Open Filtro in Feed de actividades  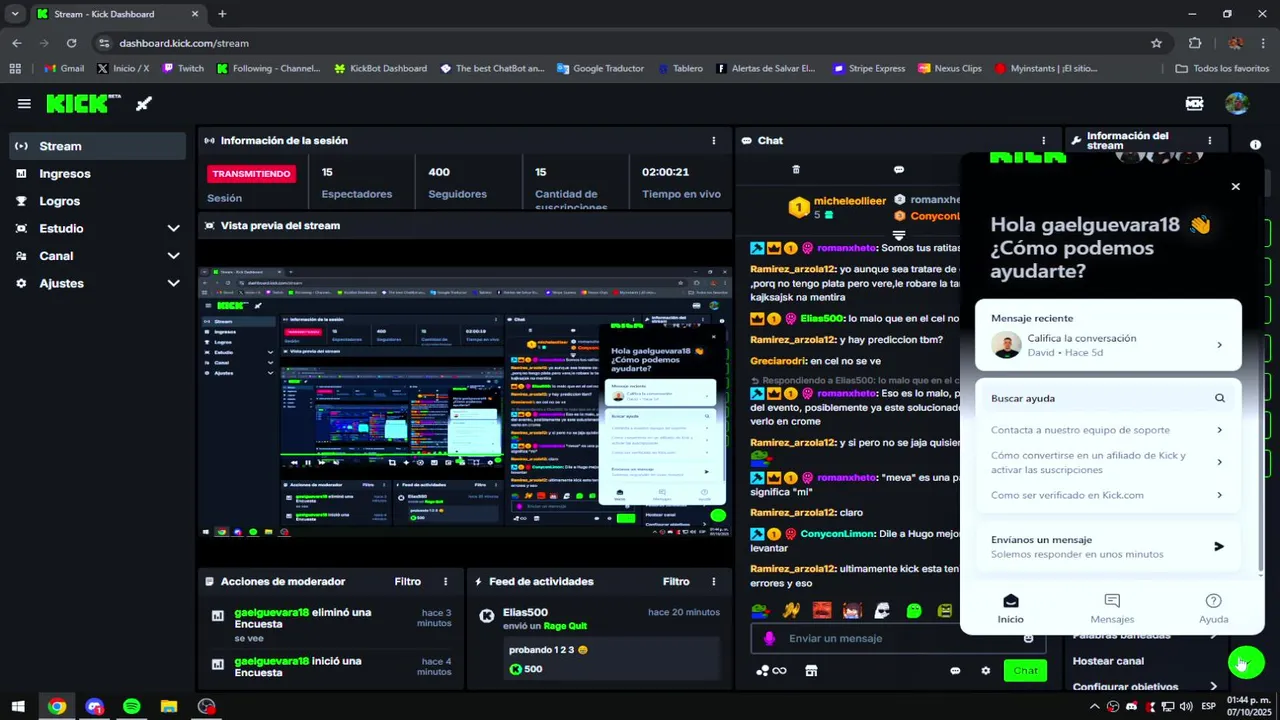pyautogui.click(x=676, y=581)
